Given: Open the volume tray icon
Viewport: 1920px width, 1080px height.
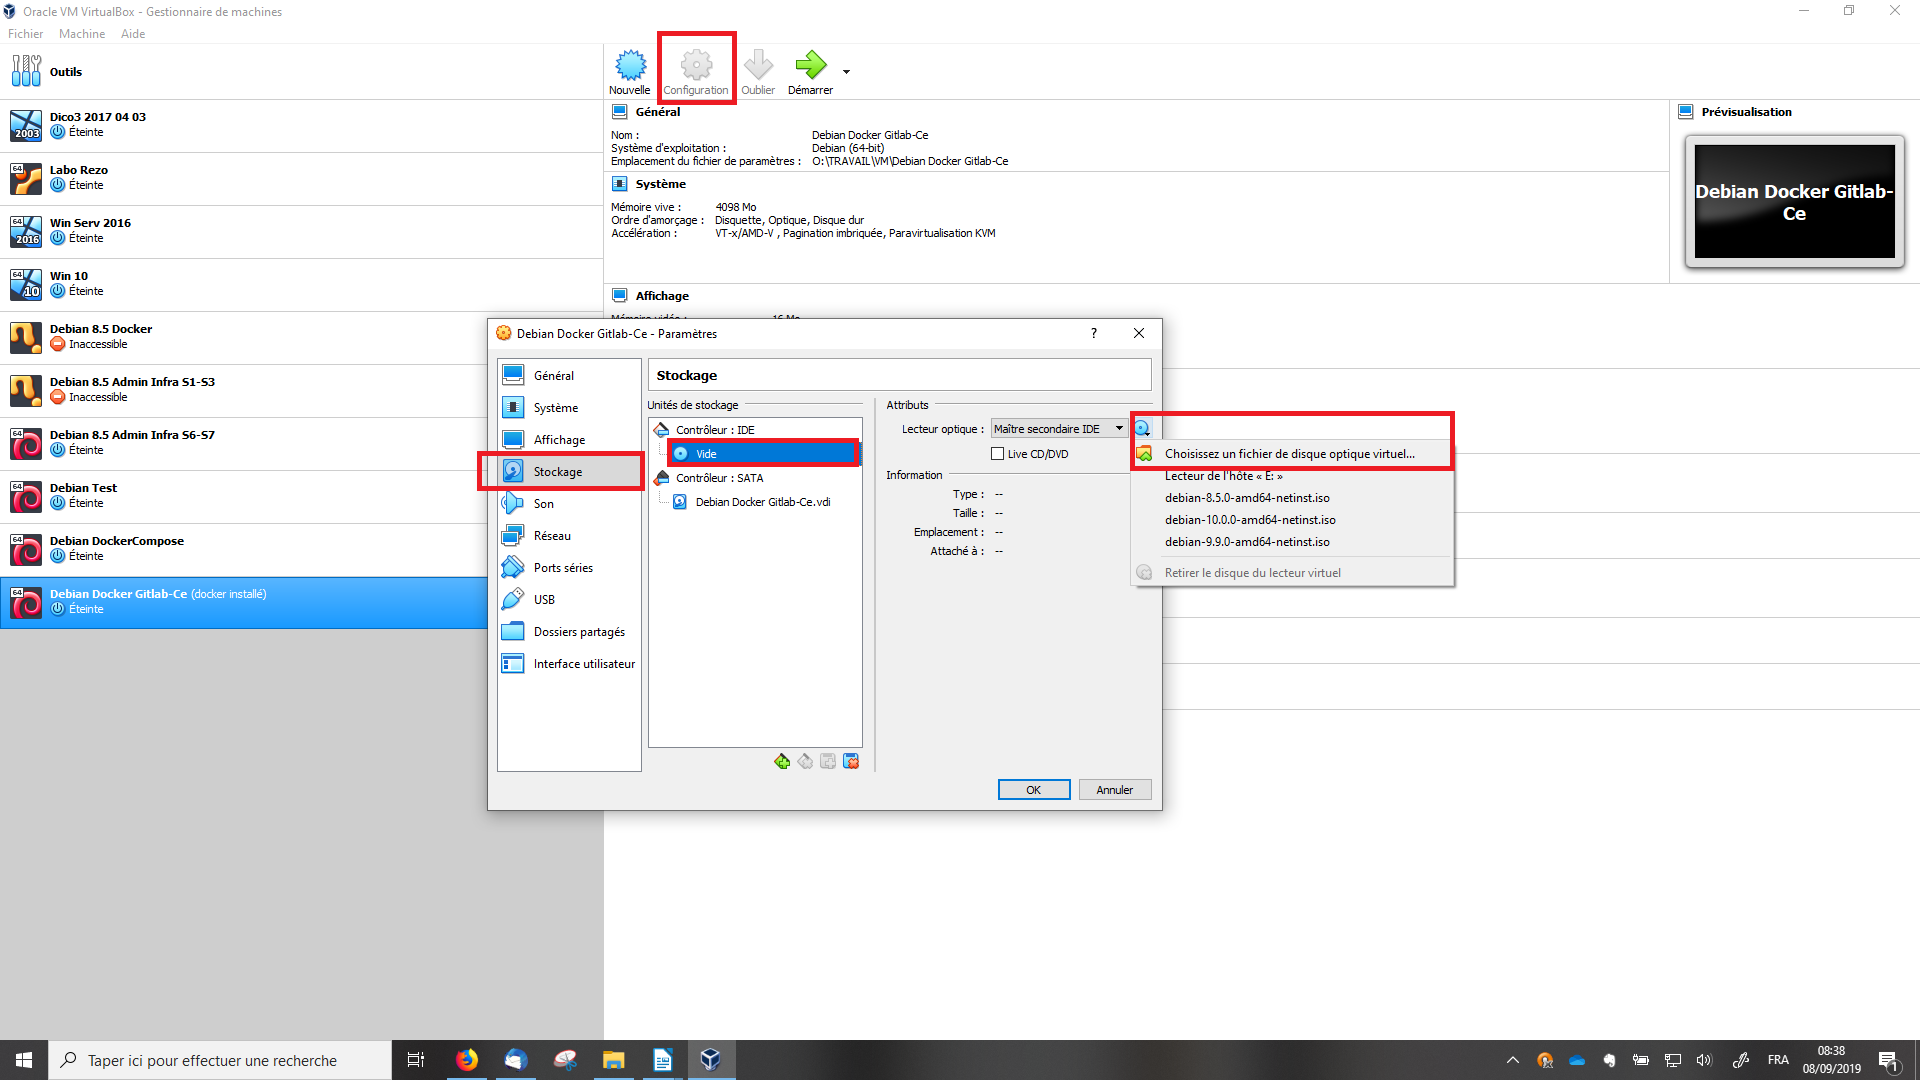Looking at the screenshot, I should [1704, 1060].
